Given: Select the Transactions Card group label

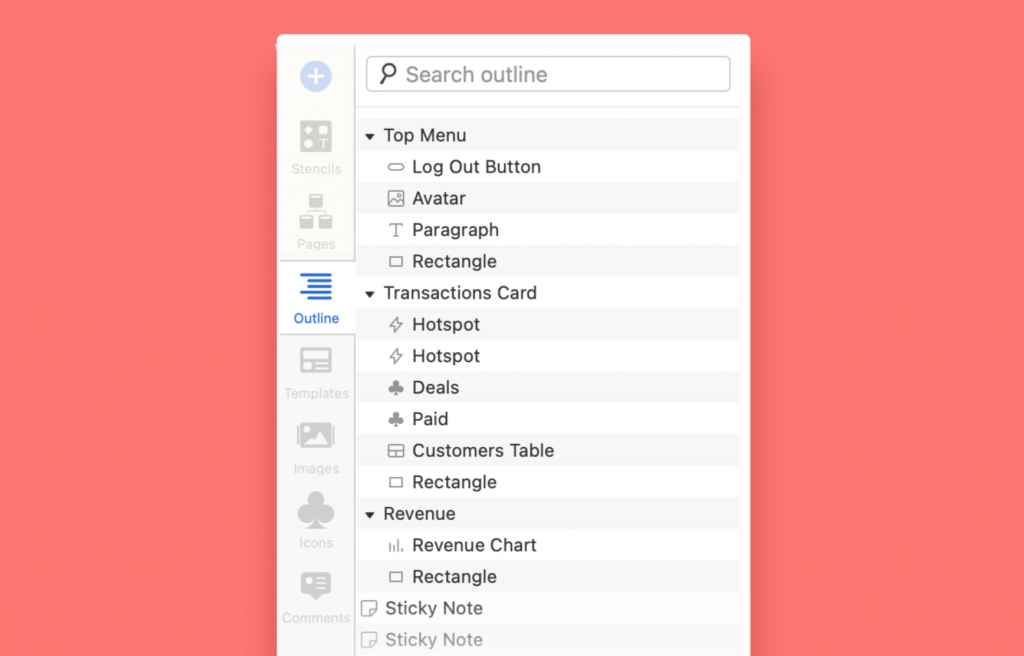Looking at the screenshot, I should [x=460, y=293].
